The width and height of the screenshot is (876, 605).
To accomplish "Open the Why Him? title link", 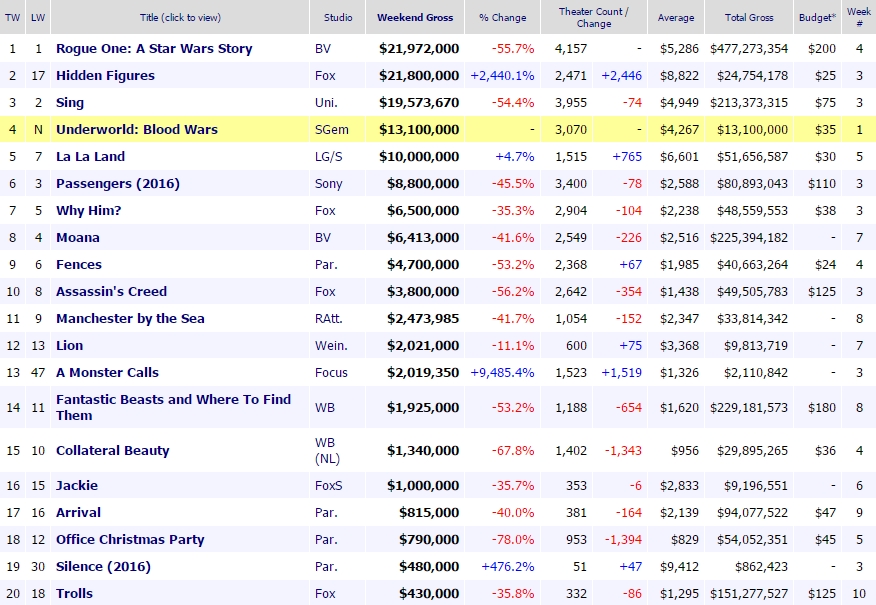I will pos(88,211).
